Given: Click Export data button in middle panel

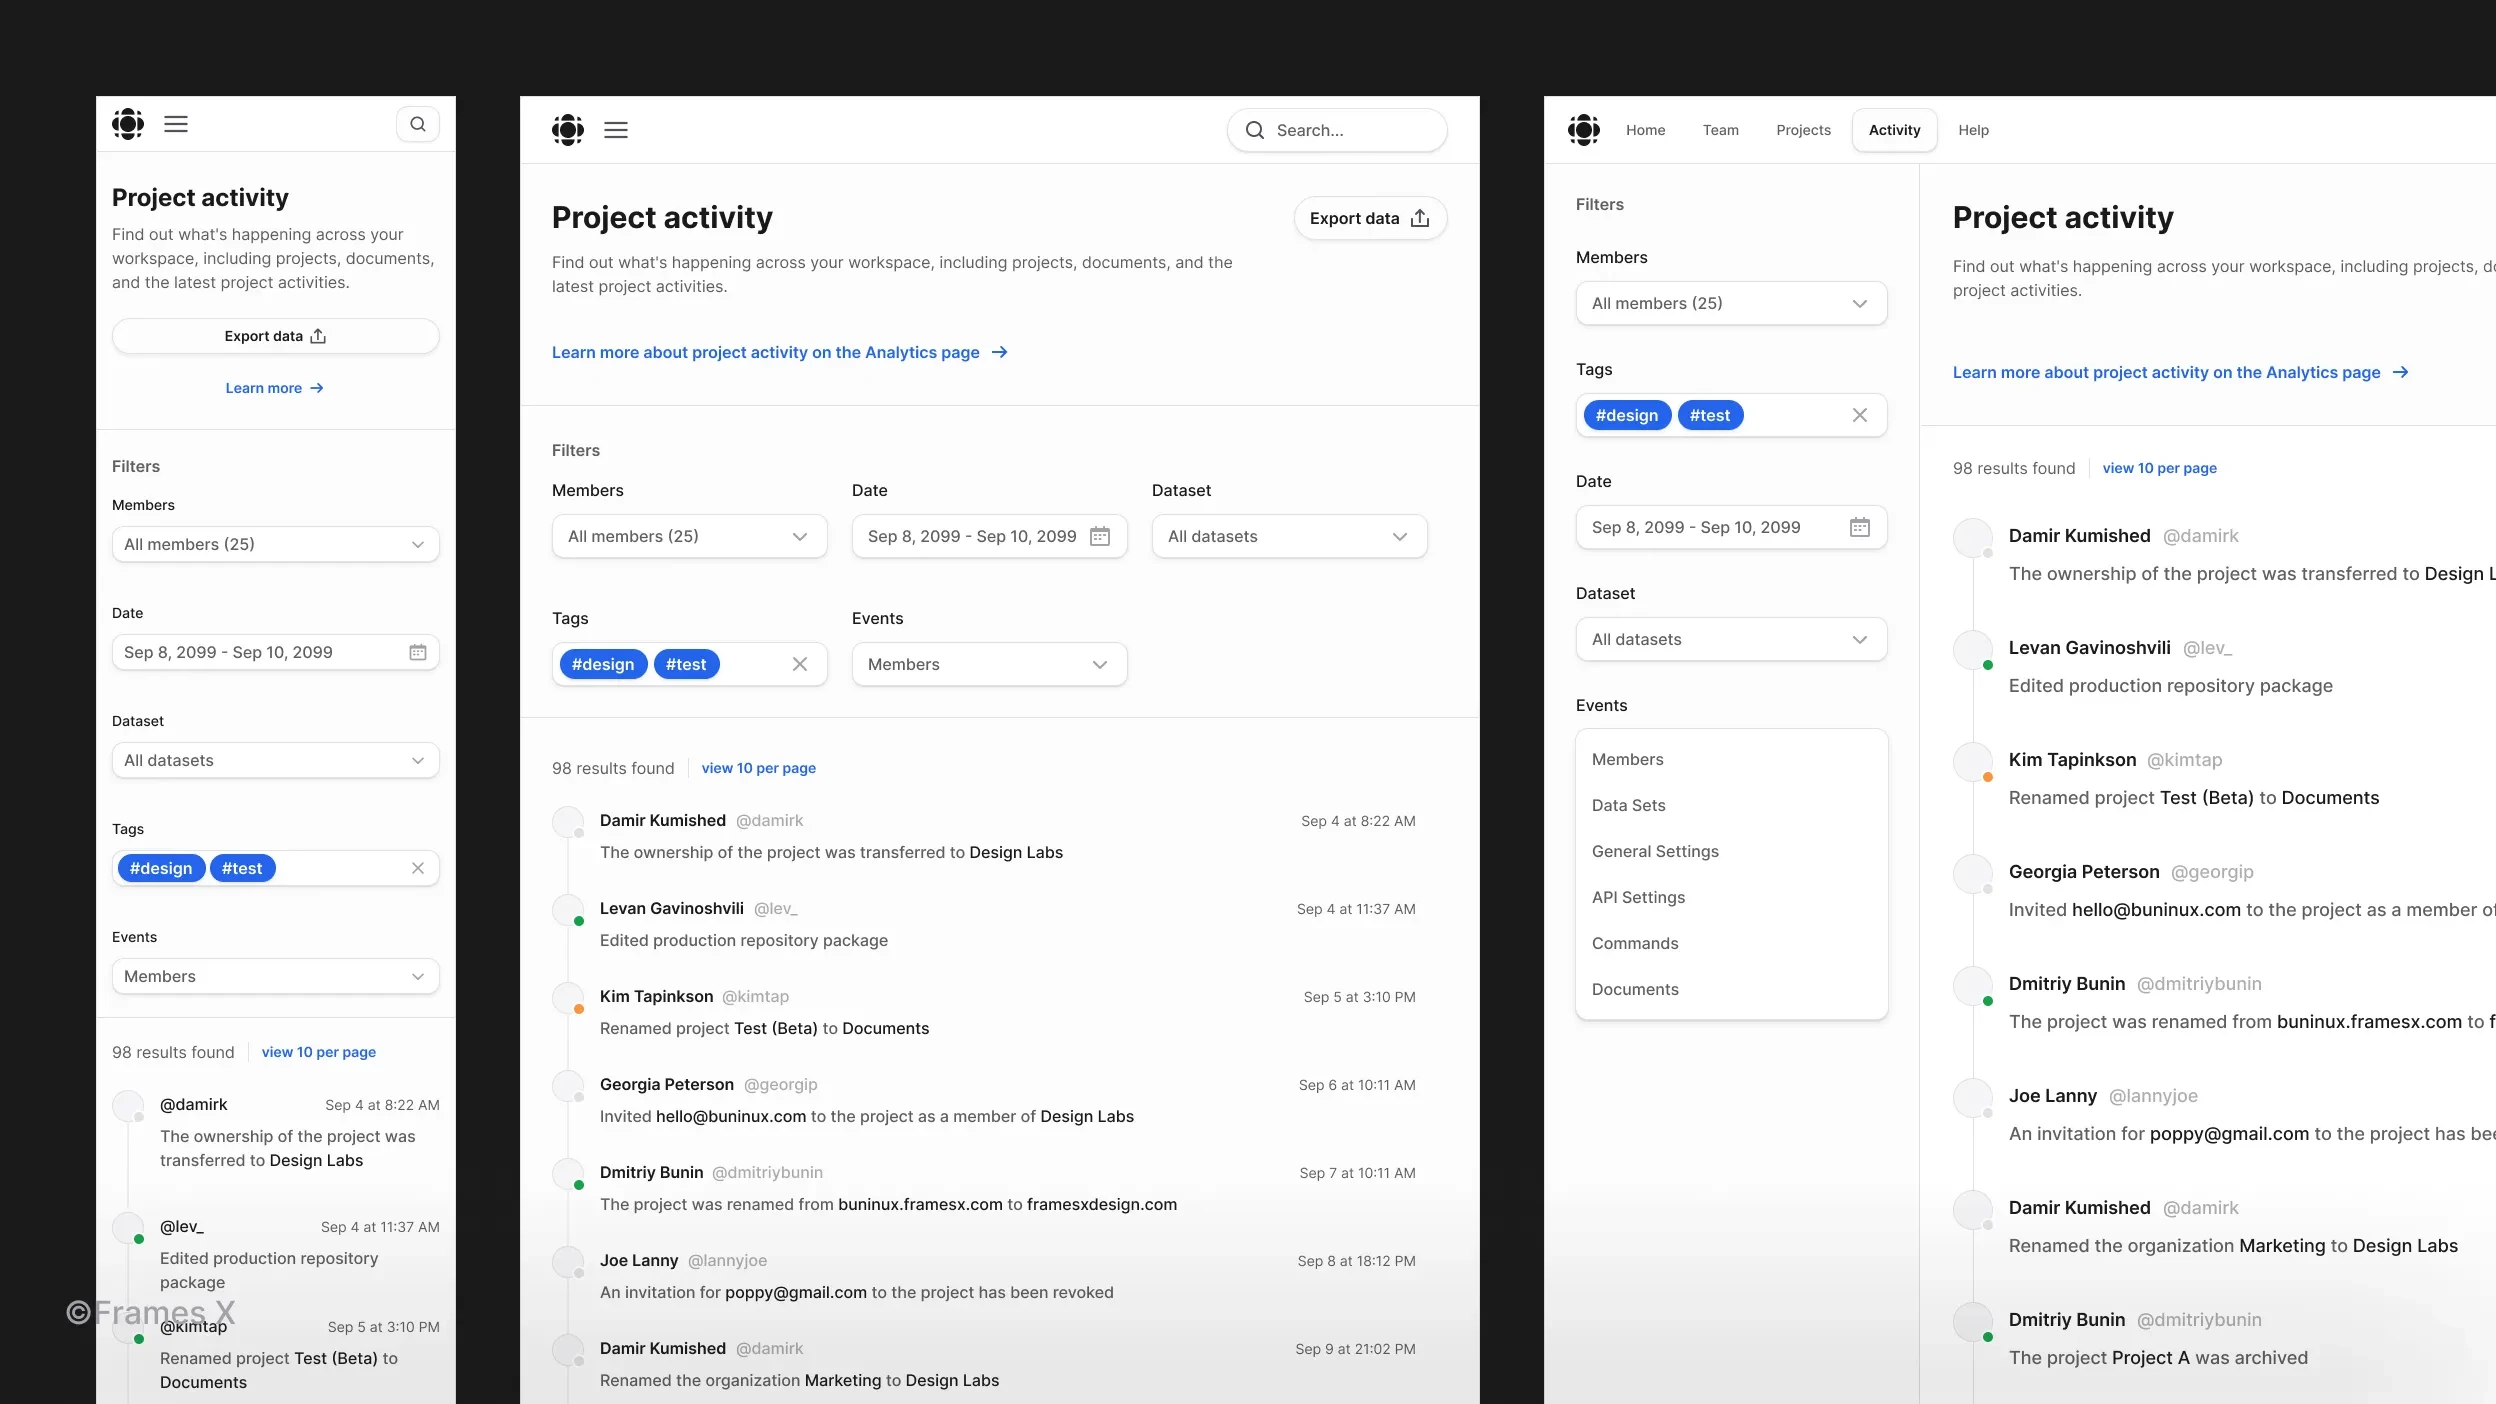Looking at the screenshot, I should (x=1368, y=218).
